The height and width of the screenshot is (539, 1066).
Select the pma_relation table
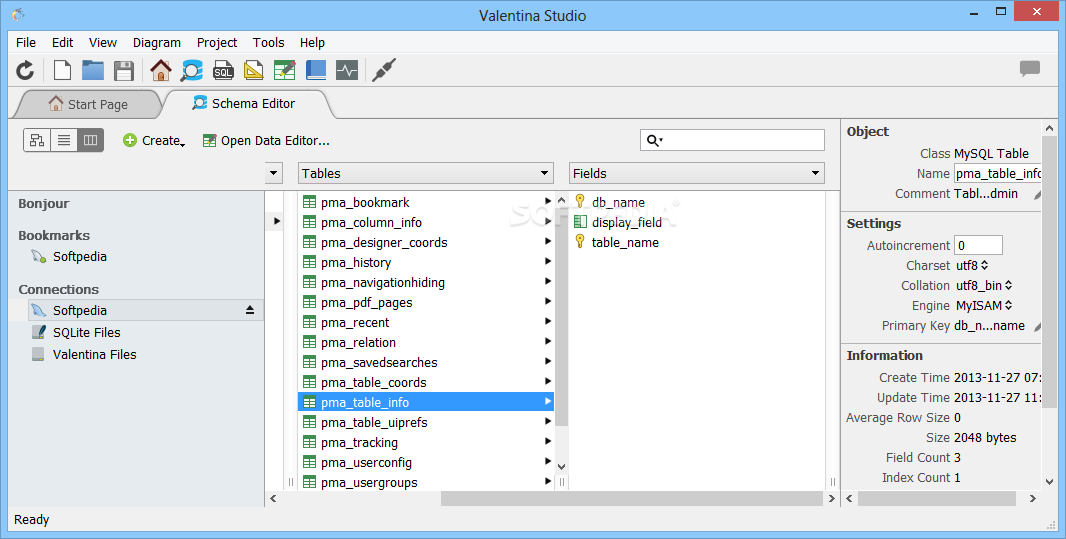426,342
